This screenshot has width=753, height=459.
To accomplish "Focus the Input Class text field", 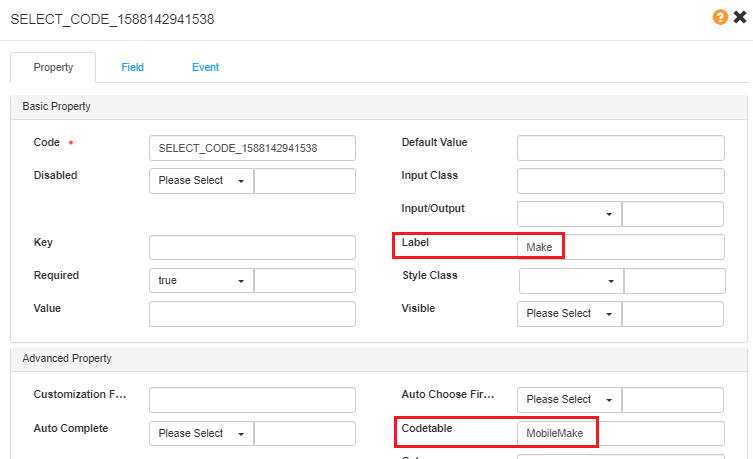I will pyautogui.click(x=620, y=181).
